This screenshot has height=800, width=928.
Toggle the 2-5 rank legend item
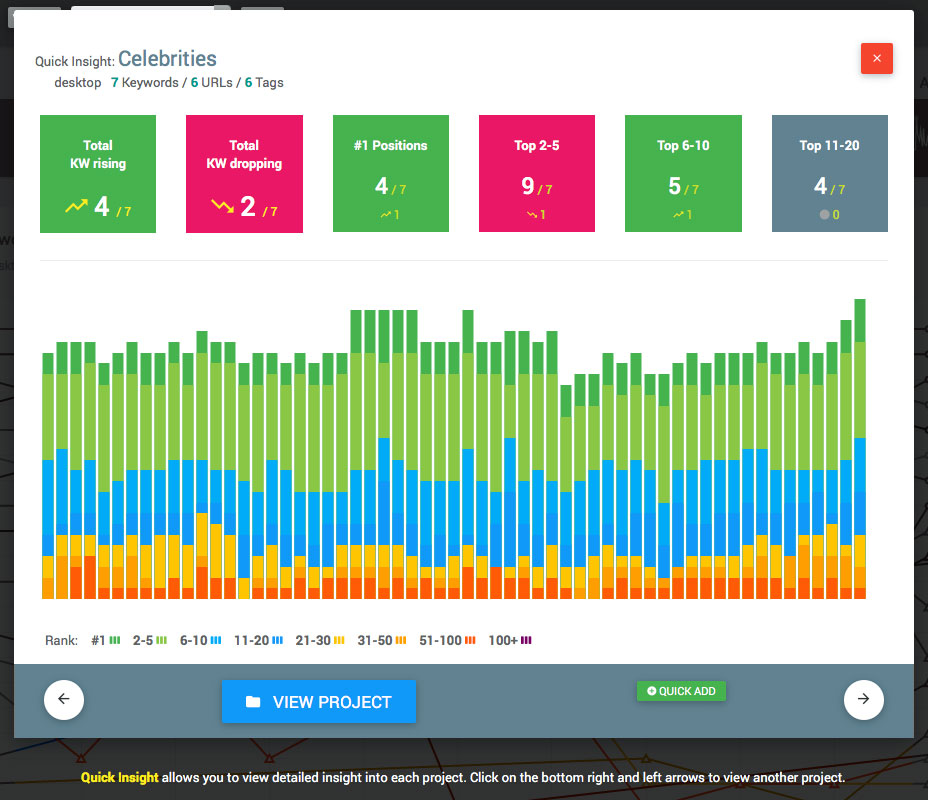149,640
